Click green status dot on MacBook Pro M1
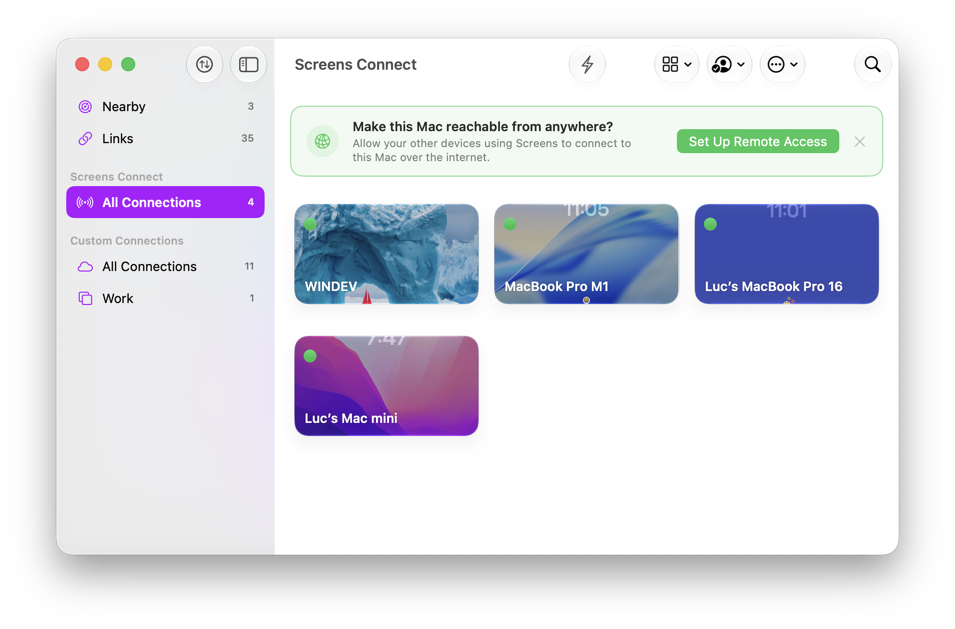955x629 pixels. point(510,224)
